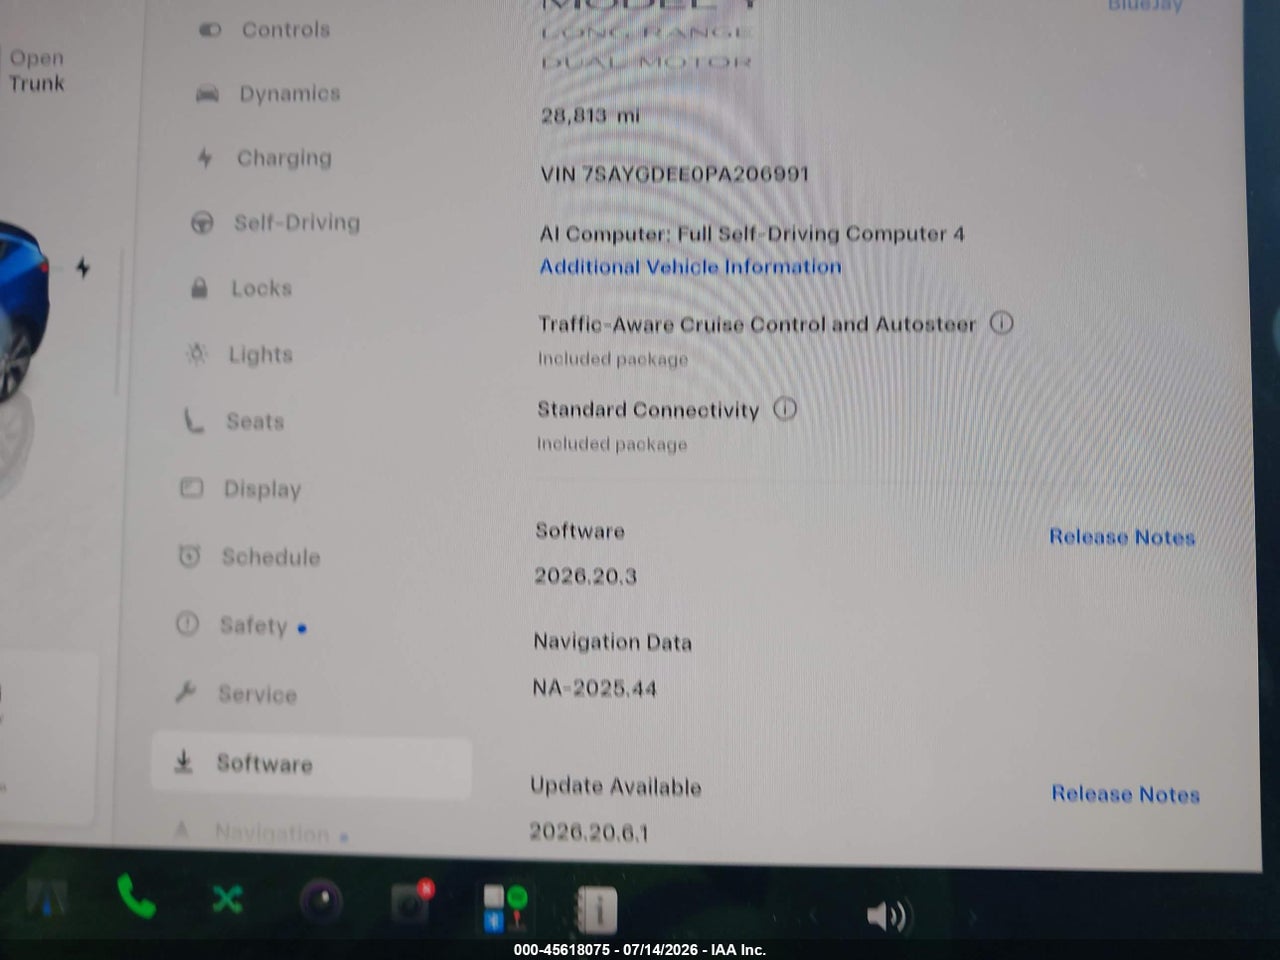Image resolution: width=1280 pixels, height=960 pixels.
Task: Tap software version 2026.20.3
Action: pyautogui.click(x=585, y=576)
